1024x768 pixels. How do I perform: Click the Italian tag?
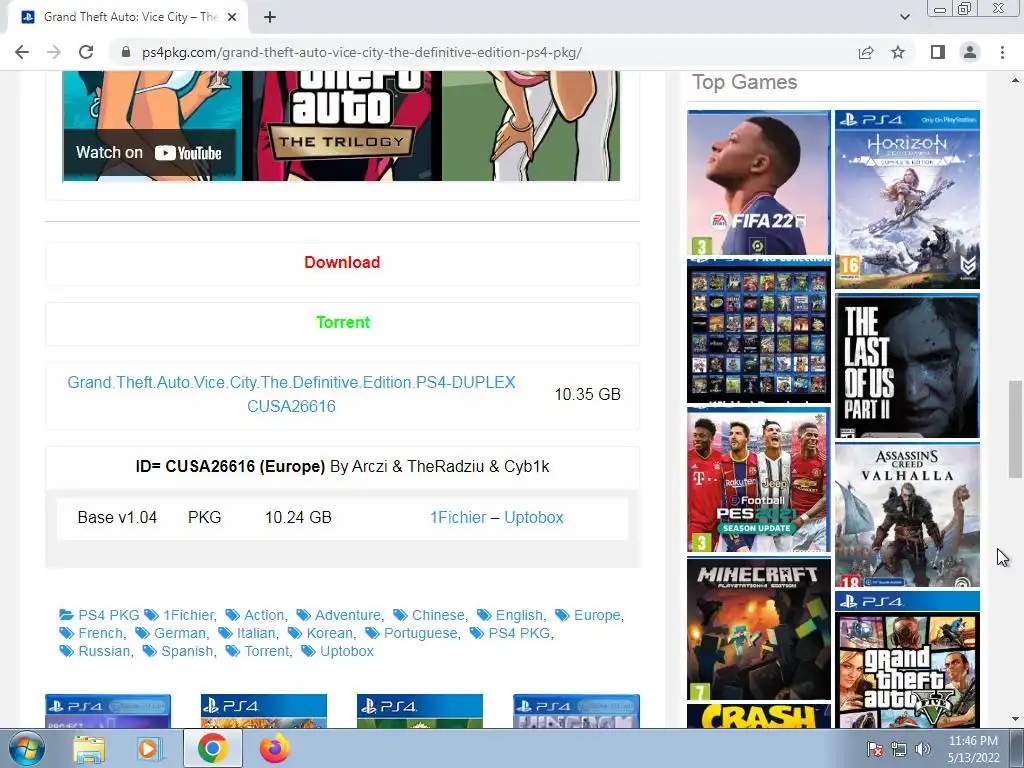click(x=256, y=633)
